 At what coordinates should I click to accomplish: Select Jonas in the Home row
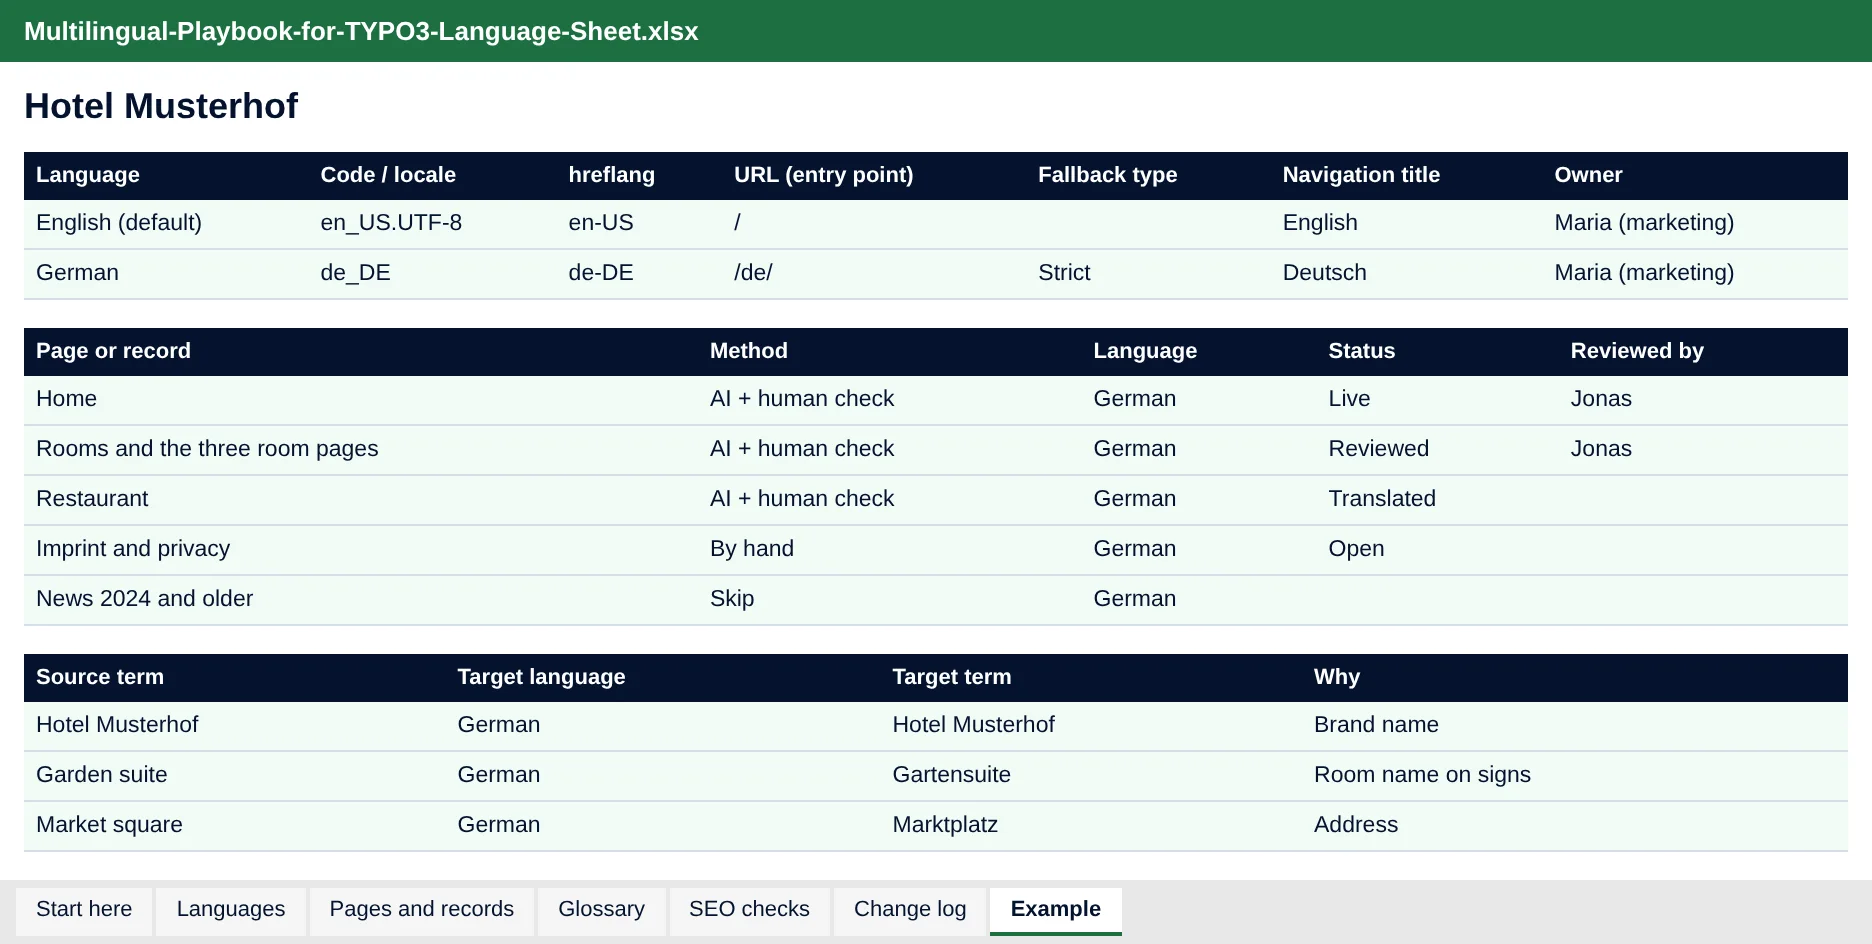click(x=1601, y=399)
